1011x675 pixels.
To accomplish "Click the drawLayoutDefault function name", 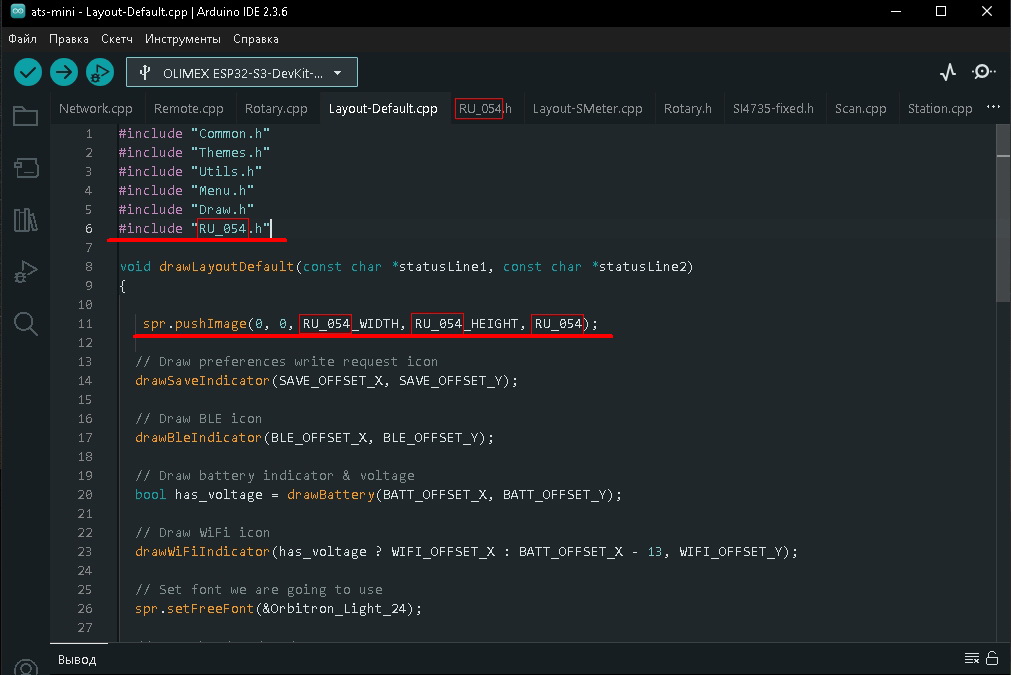I will pos(226,266).
